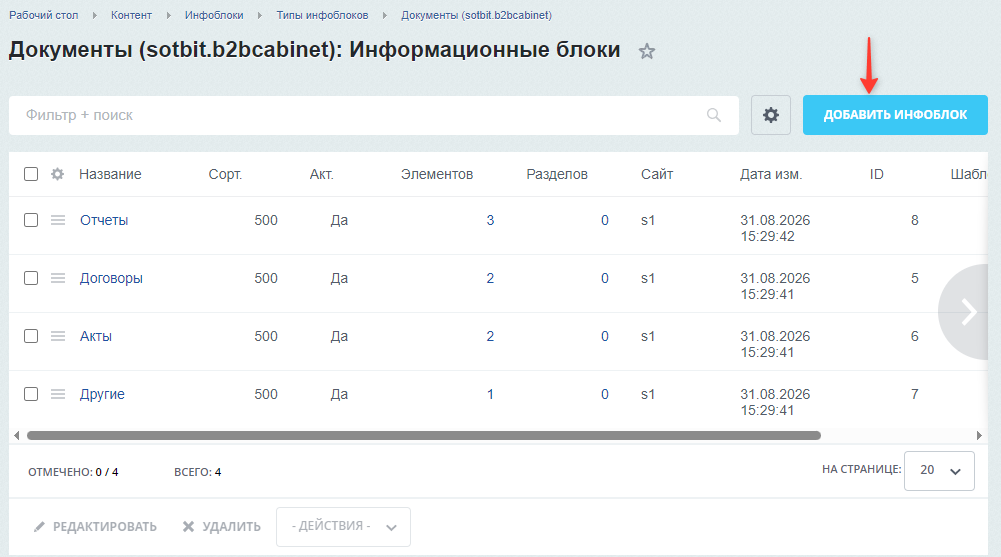This screenshot has width=1001, height=557.
Task: Click ID value 6 in Акты row
Action: pyautogui.click(x=914, y=336)
